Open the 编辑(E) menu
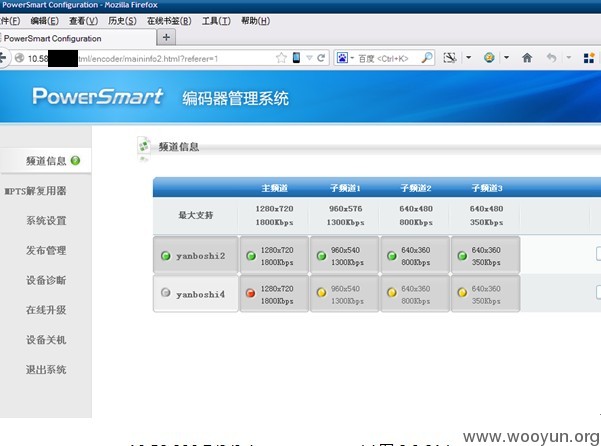The height and width of the screenshot is (446, 601). (x=44, y=21)
